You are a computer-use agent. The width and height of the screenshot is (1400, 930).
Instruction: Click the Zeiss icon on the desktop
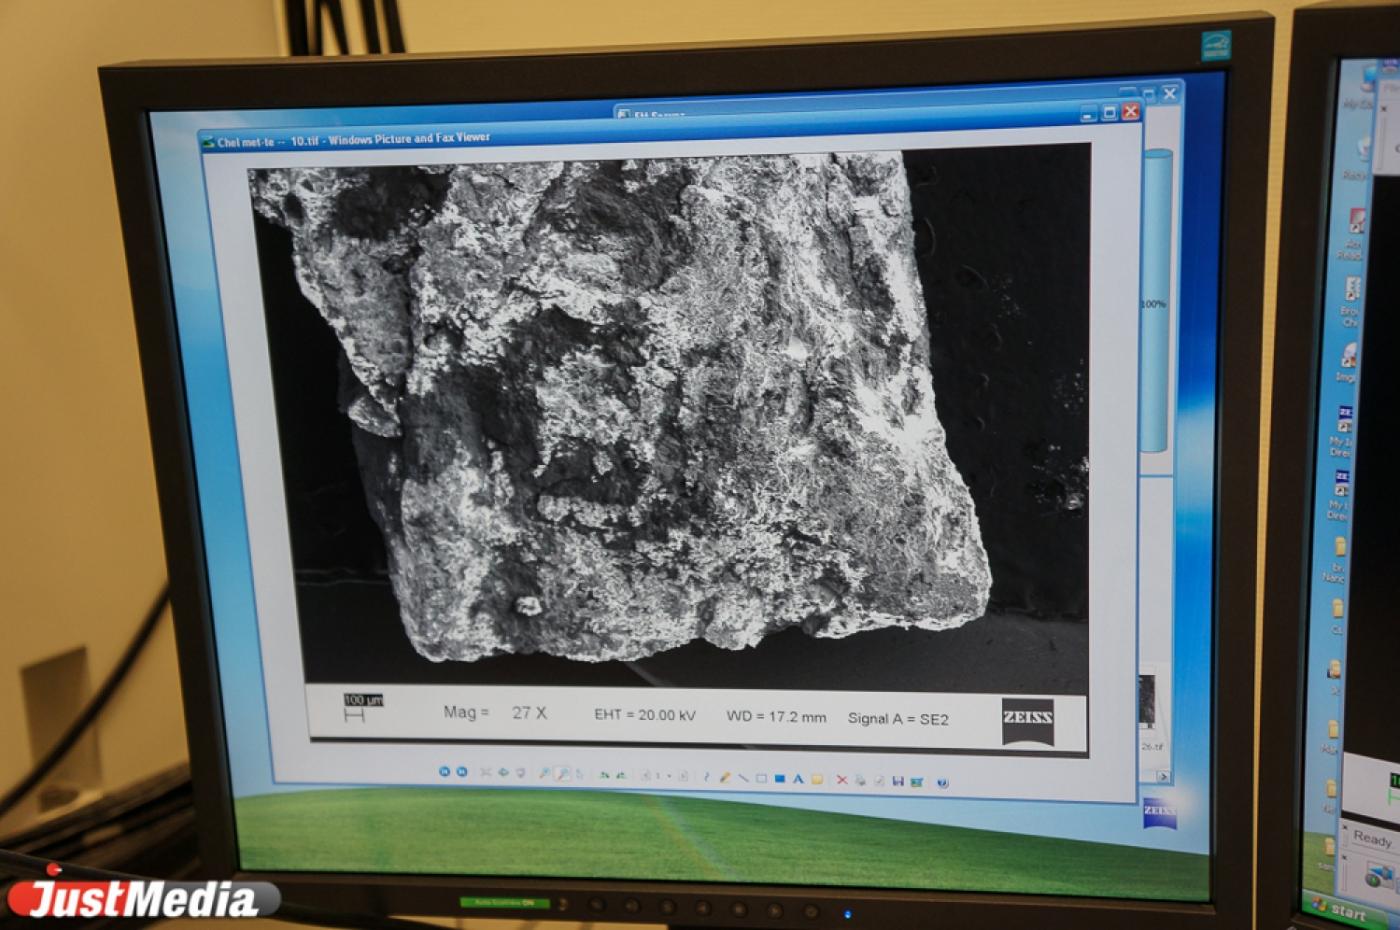coord(1159,811)
